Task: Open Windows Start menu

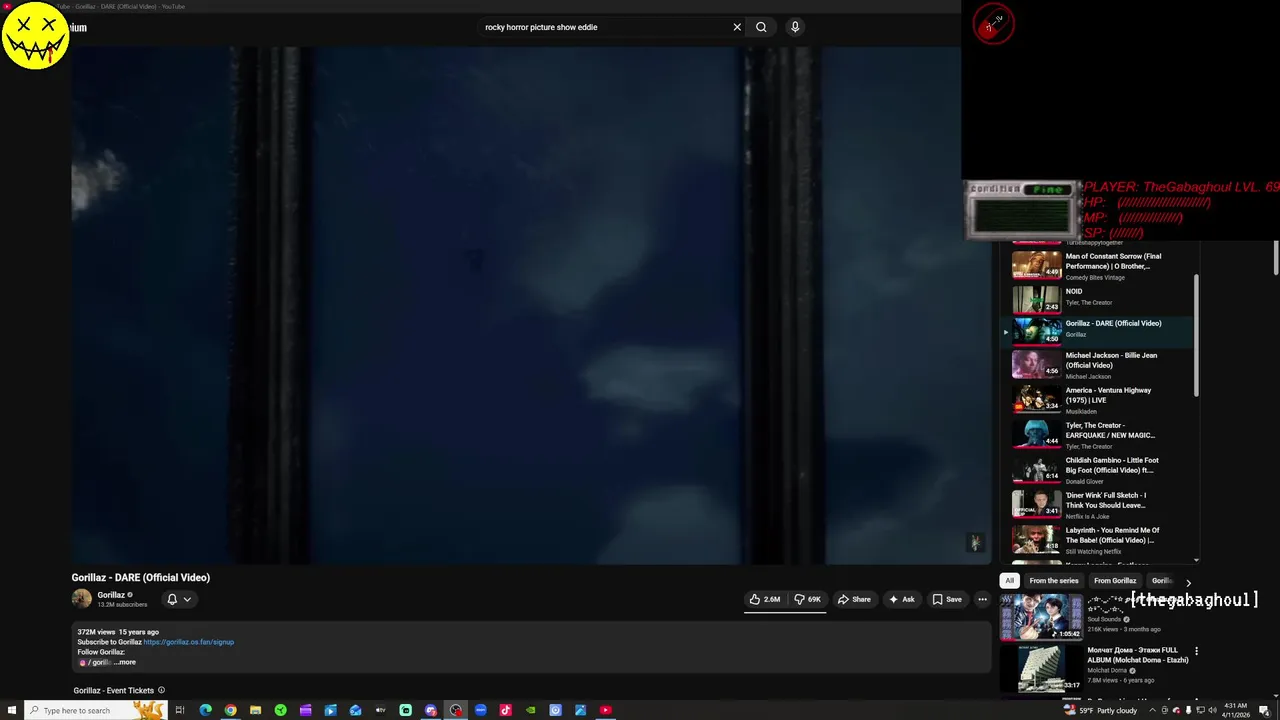Action: [x=12, y=710]
